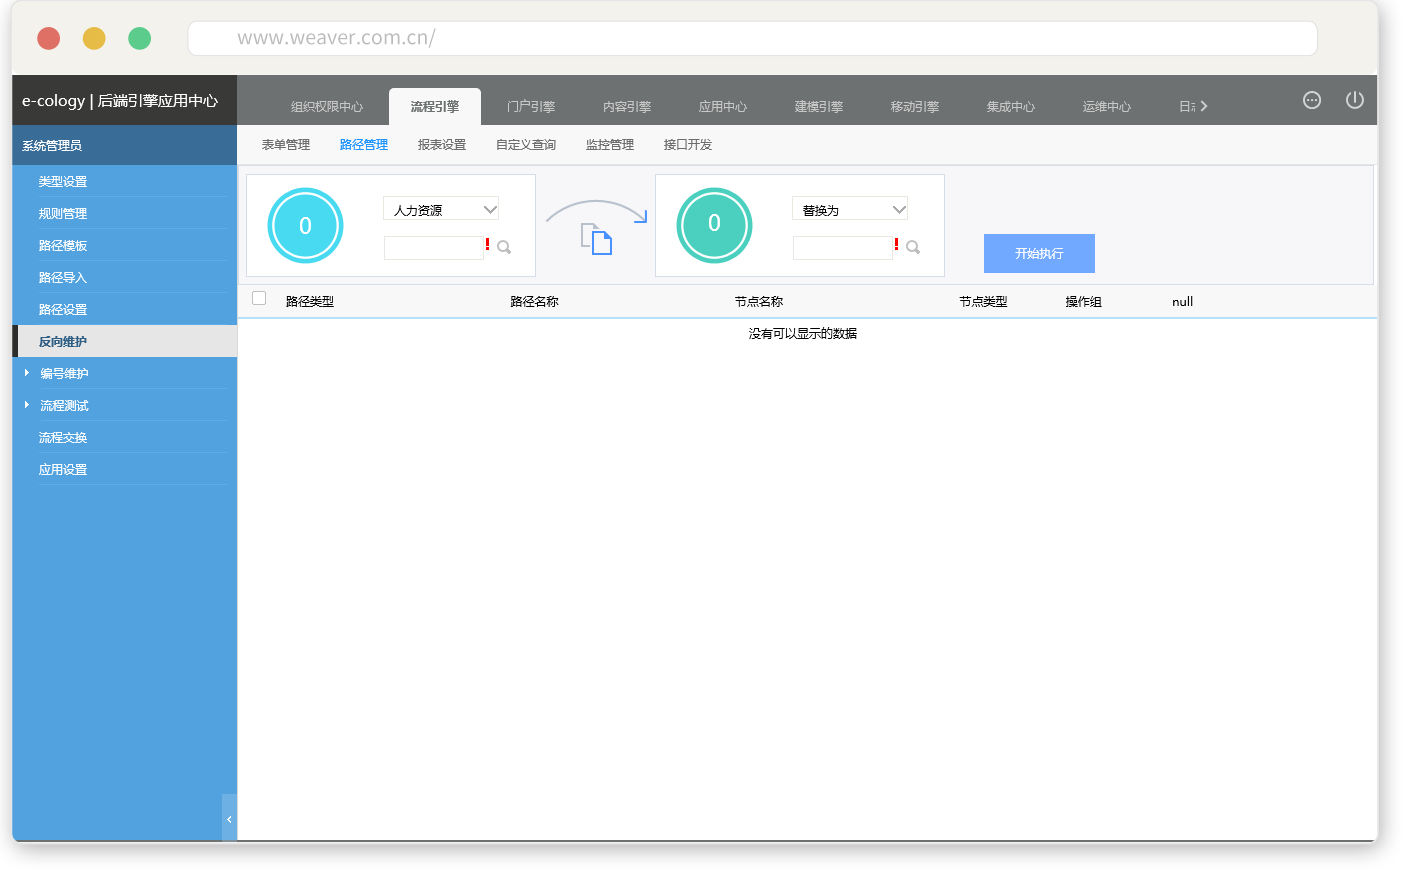Open the more options ellipsis icon
Image resolution: width=1425 pixels, height=875 pixels.
coord(1311,100)
